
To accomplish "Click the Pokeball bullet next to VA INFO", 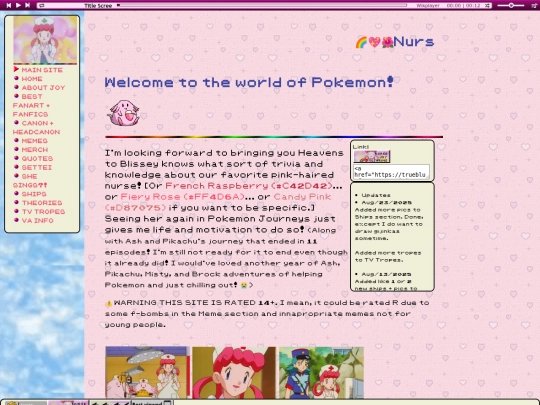I will point(16,220).
